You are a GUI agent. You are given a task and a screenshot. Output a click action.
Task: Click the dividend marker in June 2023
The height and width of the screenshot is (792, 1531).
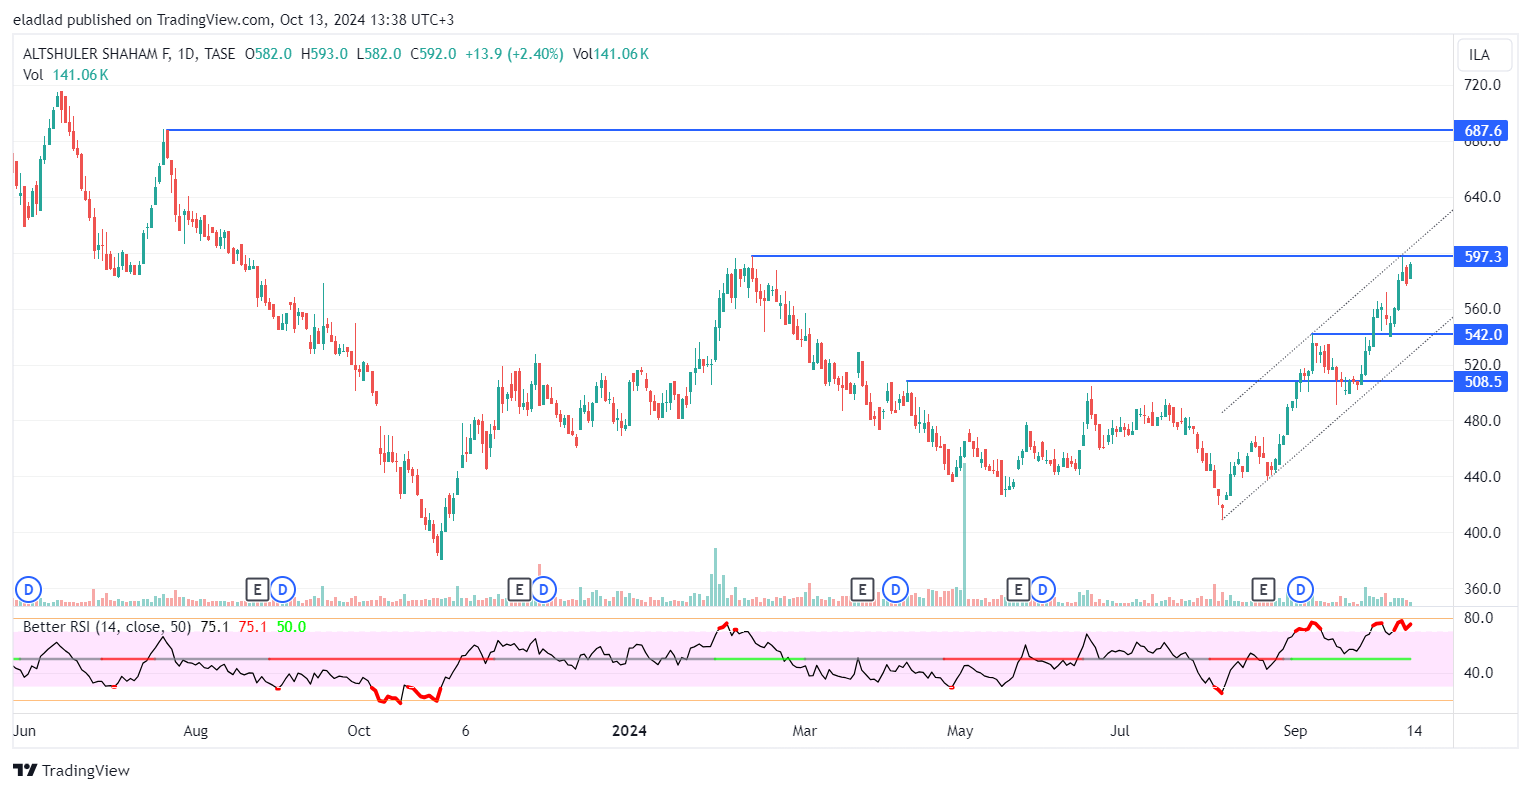[28, 590]
